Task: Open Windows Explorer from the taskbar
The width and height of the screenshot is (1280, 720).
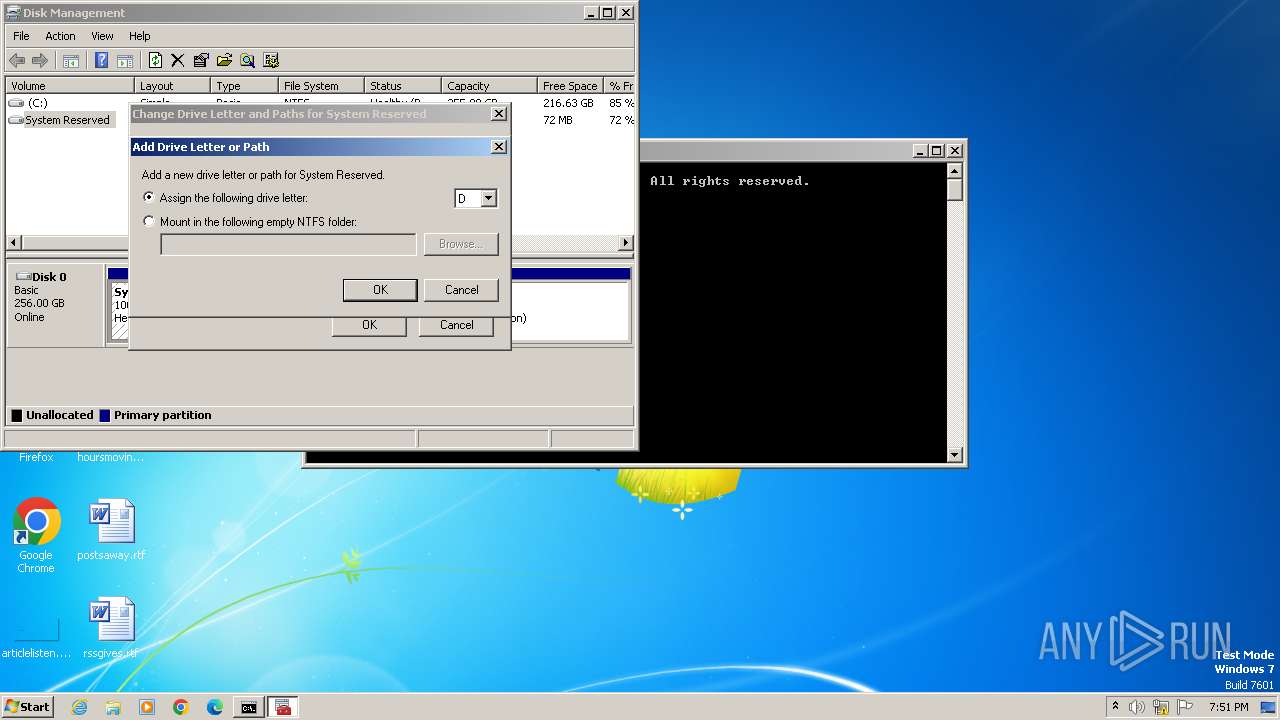Action: point(113,707)
